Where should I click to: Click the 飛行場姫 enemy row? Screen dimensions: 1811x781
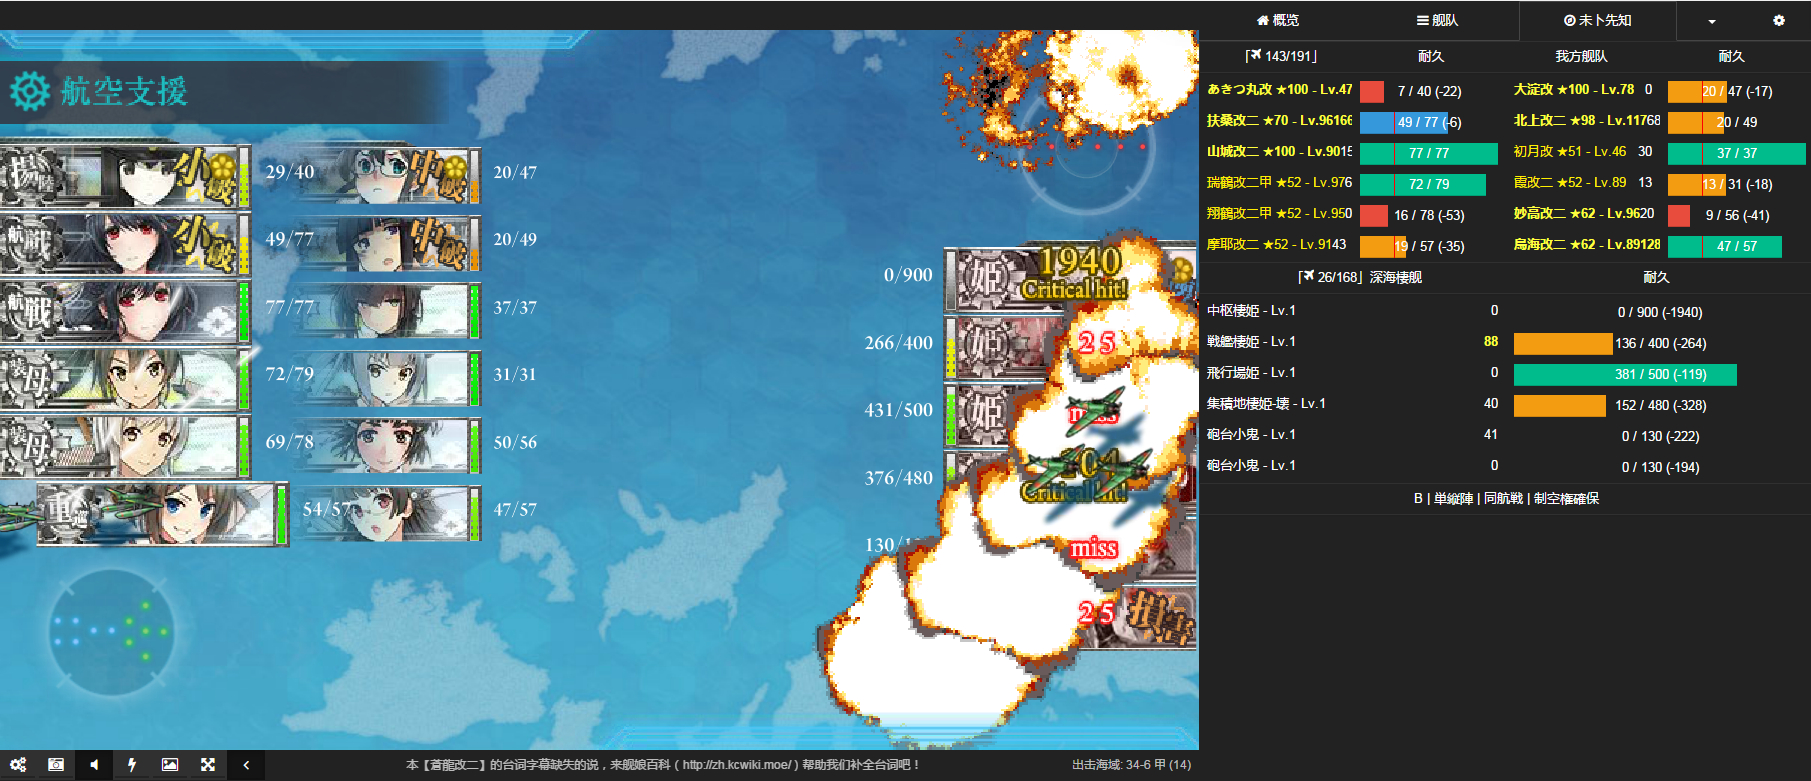tap(1505, 374)
